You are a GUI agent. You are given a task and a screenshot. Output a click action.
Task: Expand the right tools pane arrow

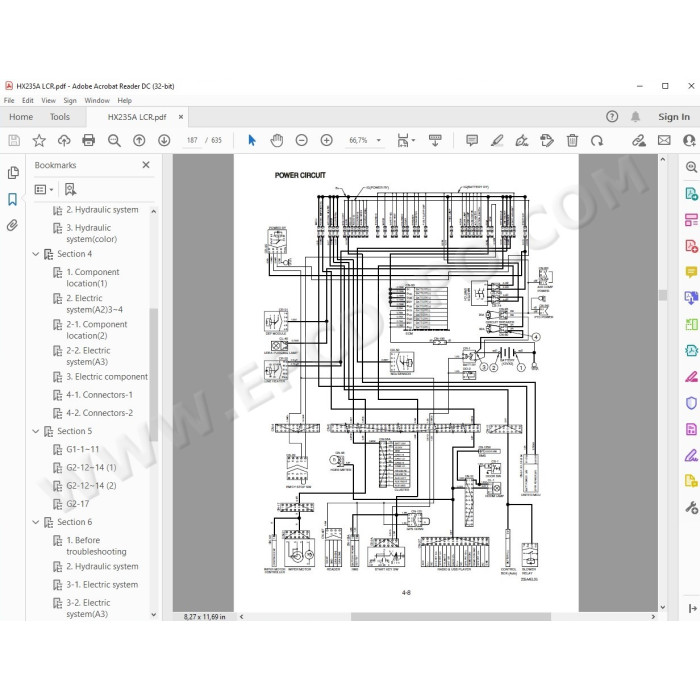tap(692, 608)
